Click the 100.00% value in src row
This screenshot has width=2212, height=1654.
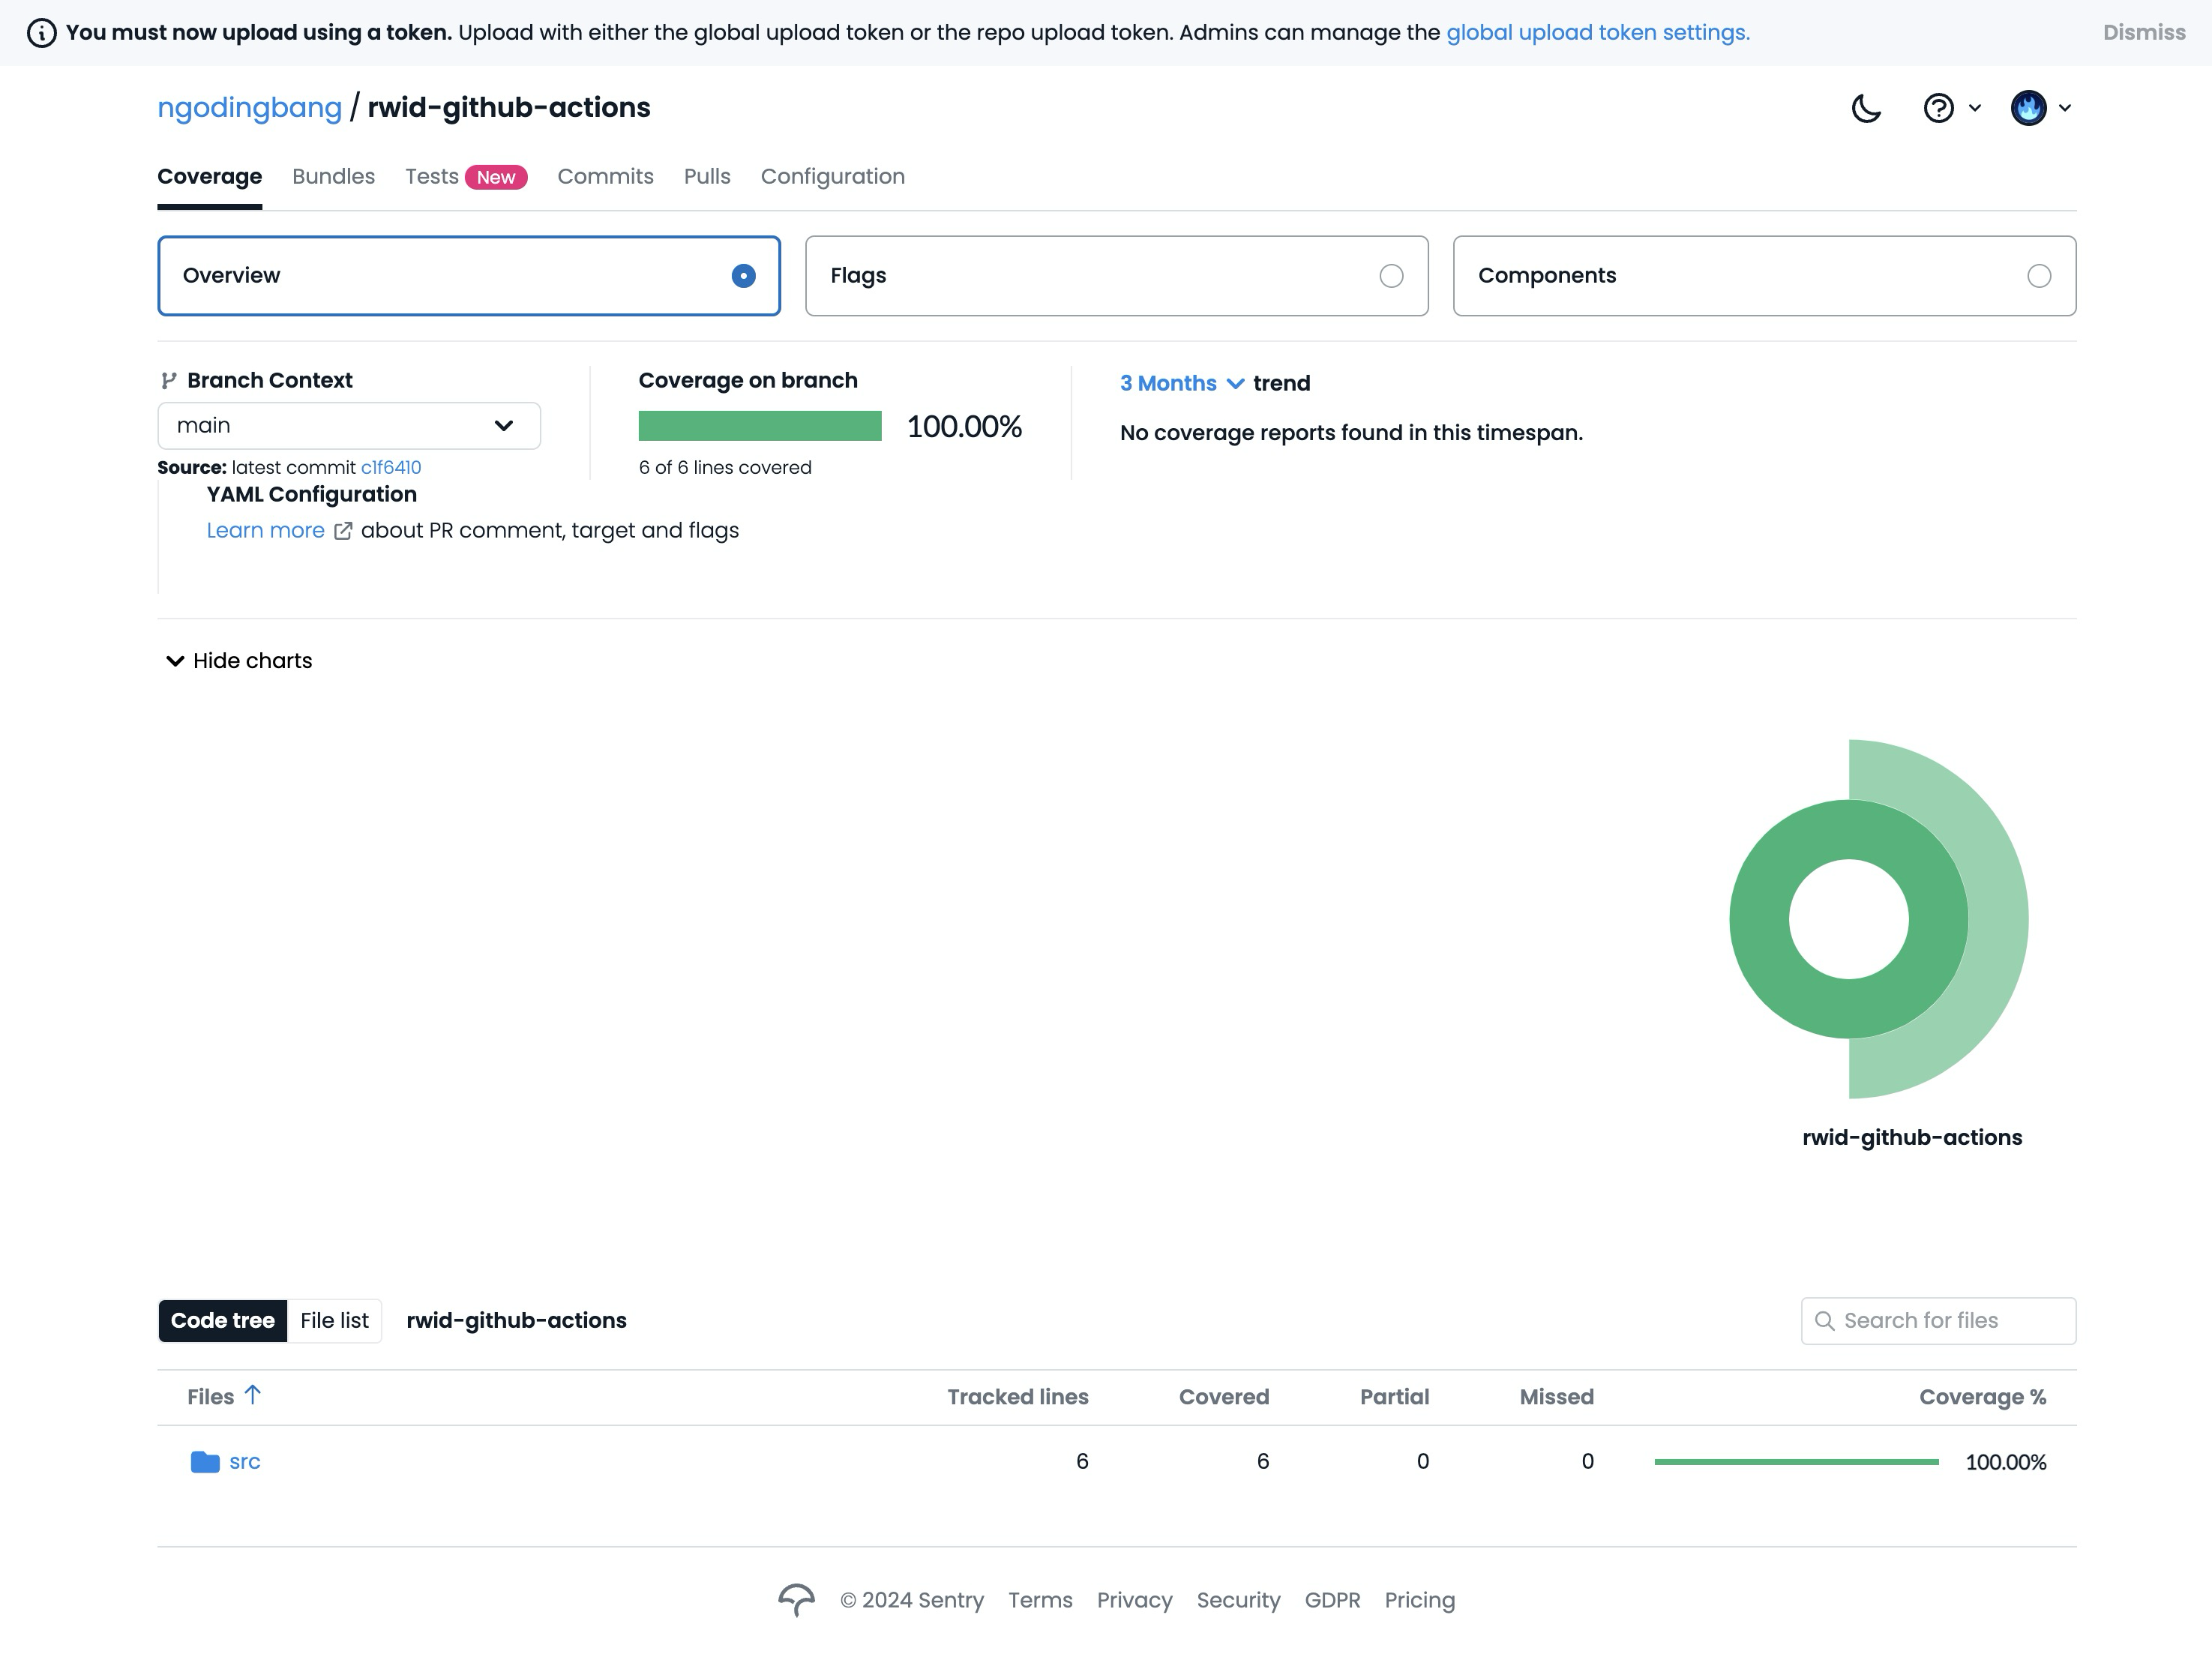(x=2006, y=1462)
